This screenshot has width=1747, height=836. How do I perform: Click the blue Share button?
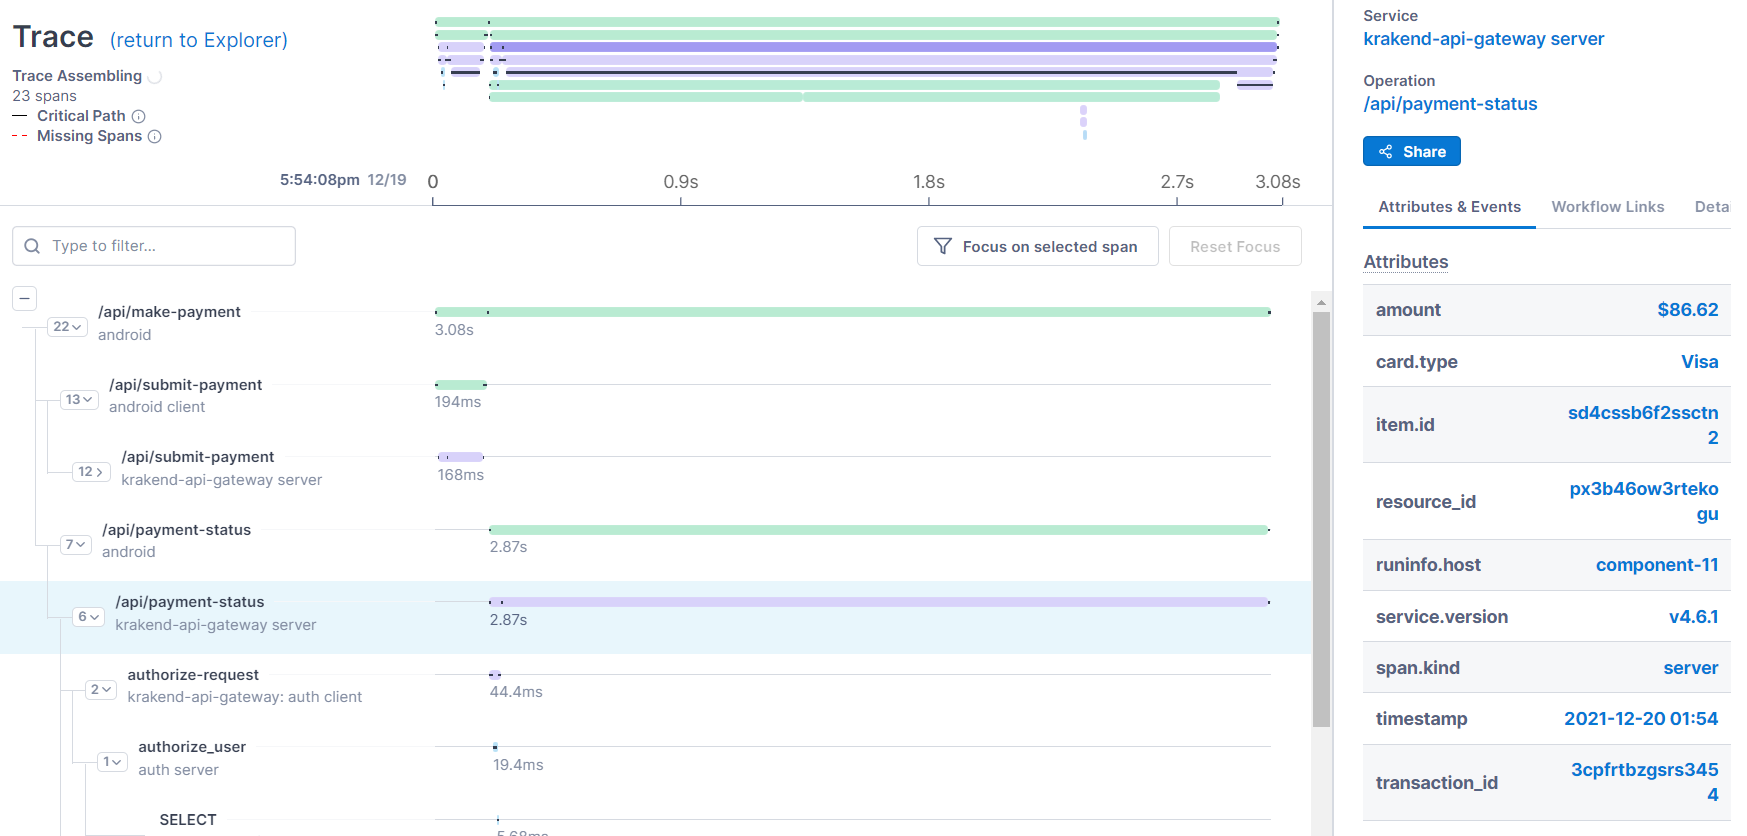(1411, 152)
